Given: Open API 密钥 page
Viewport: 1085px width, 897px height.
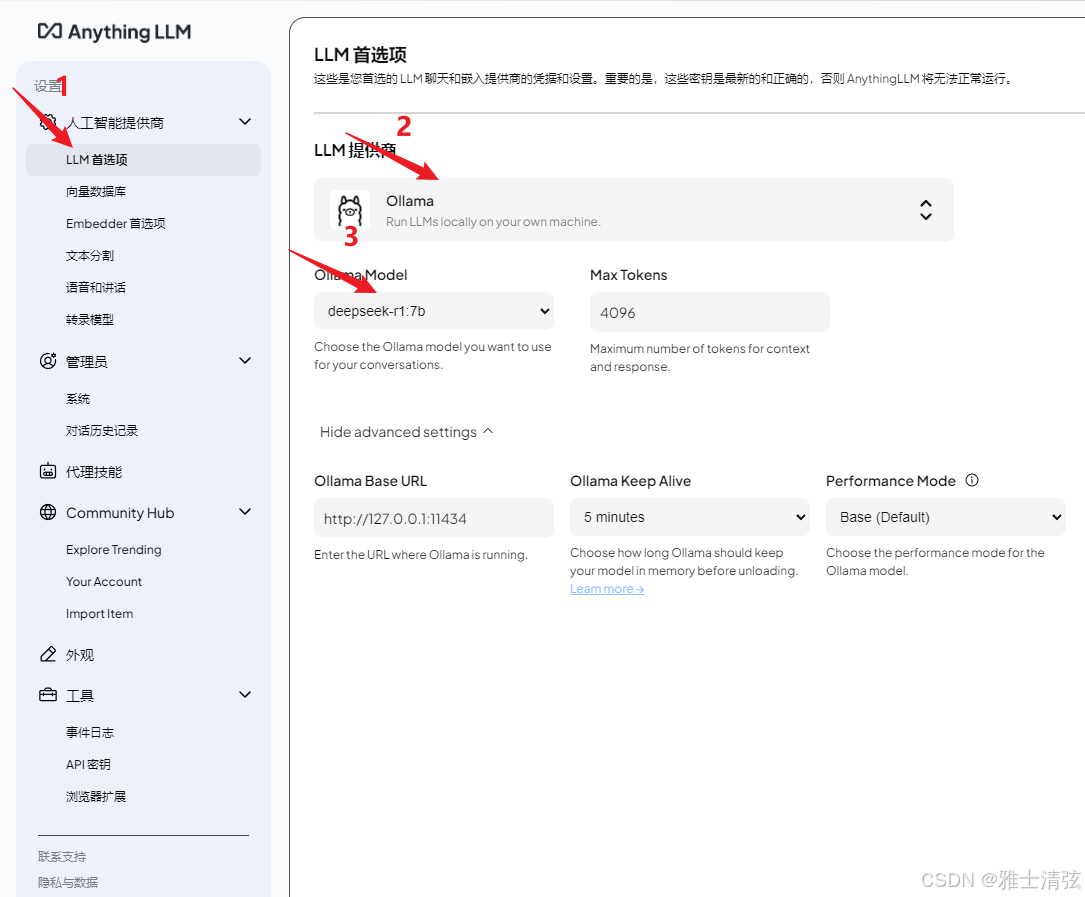Looking at the screenshot, I should point(88,764).
